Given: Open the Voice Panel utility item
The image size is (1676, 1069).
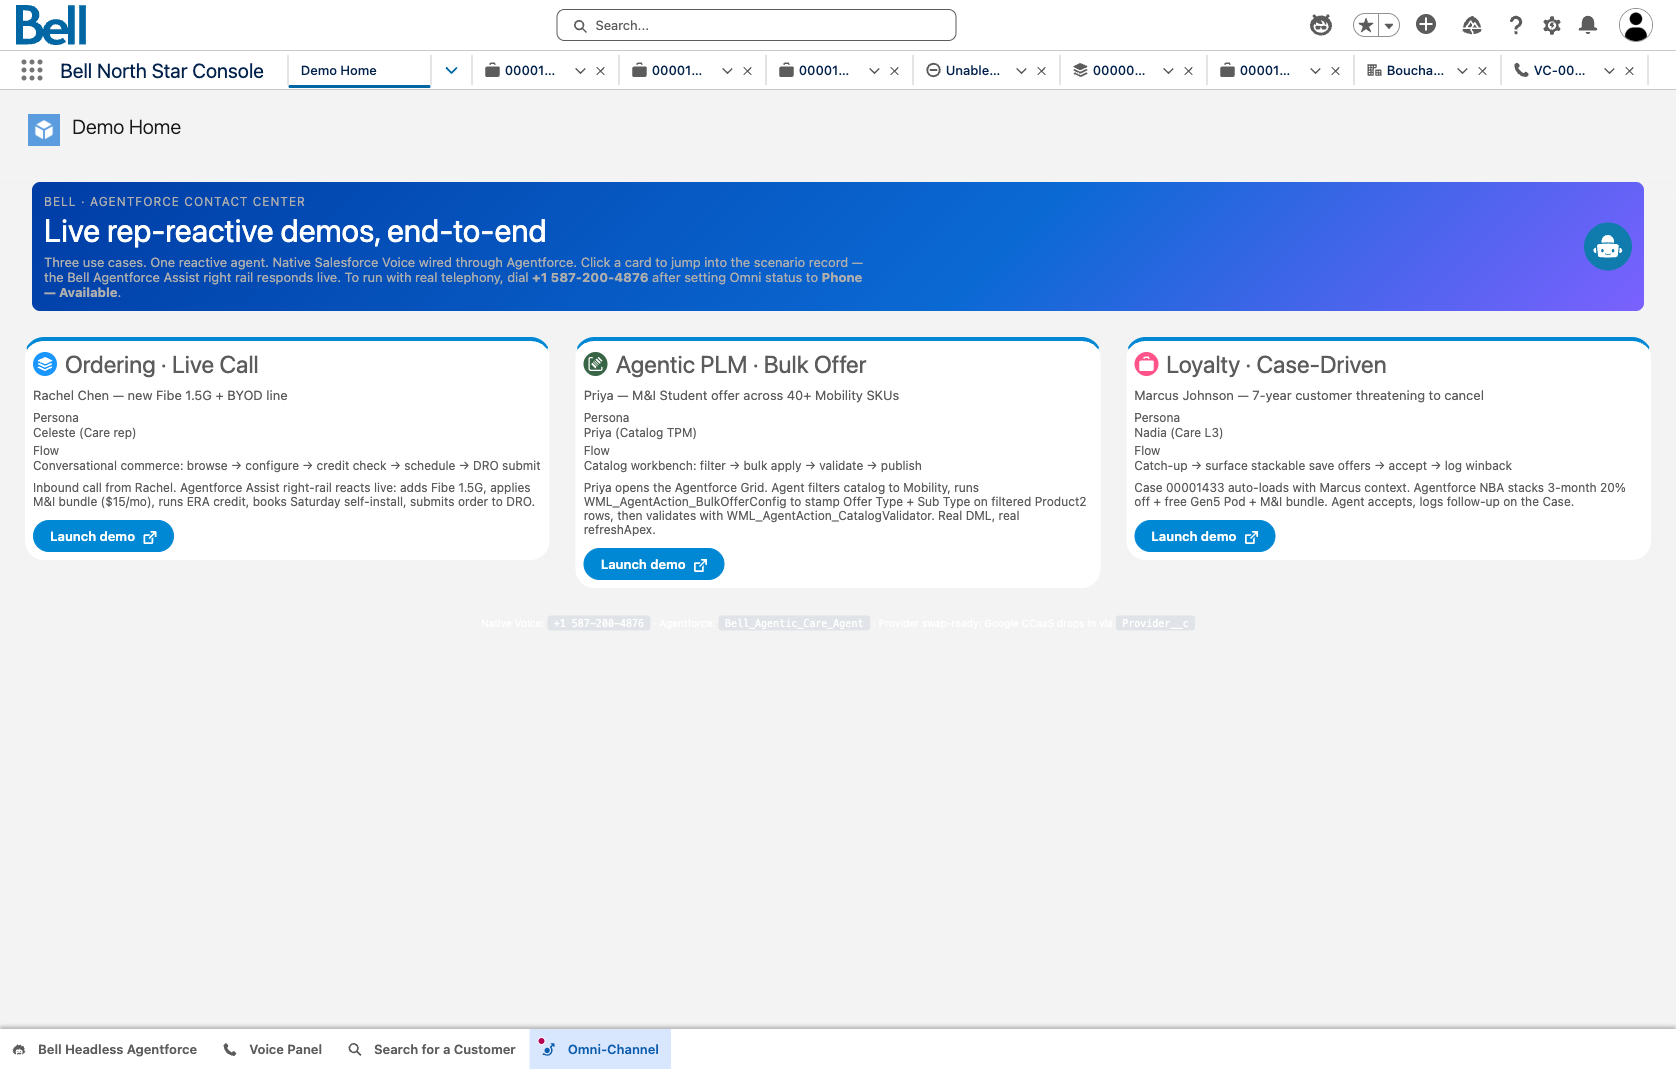Looking at the screenshot, I should coord(273,1049).
